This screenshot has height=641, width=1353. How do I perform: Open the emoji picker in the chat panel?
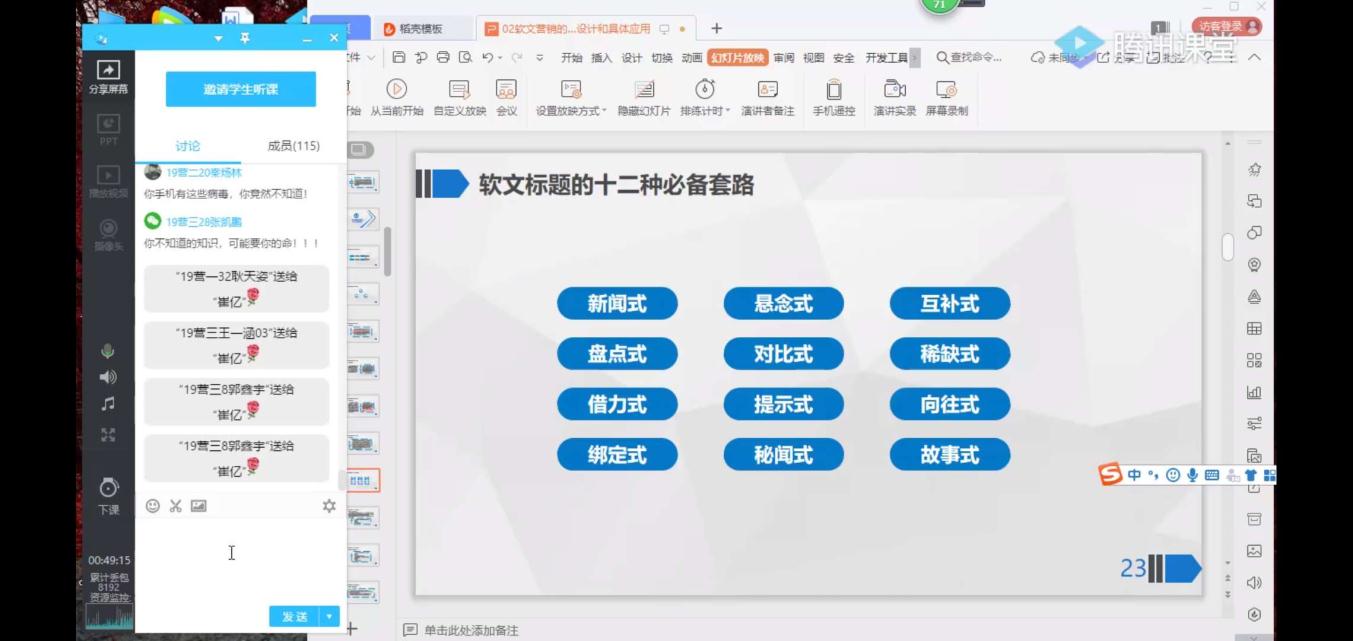click(152, 506)
